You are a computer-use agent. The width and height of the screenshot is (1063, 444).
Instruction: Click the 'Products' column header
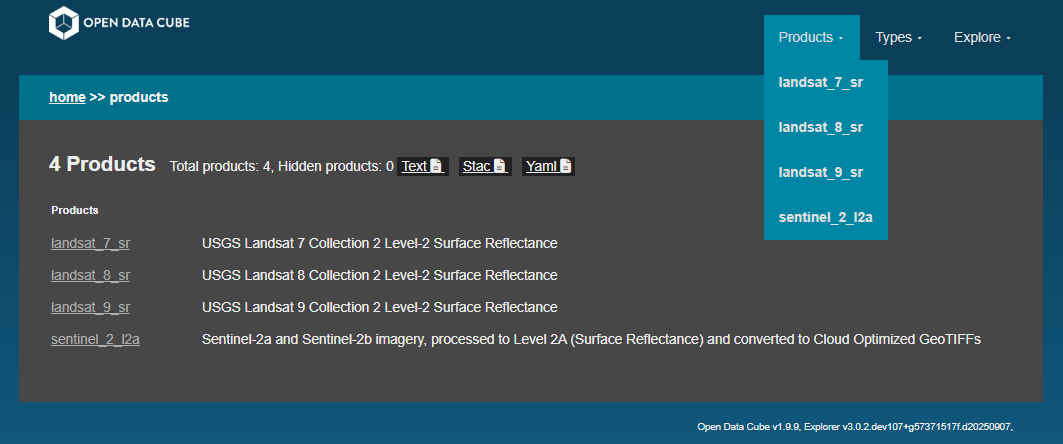click(x=75, y=210)
